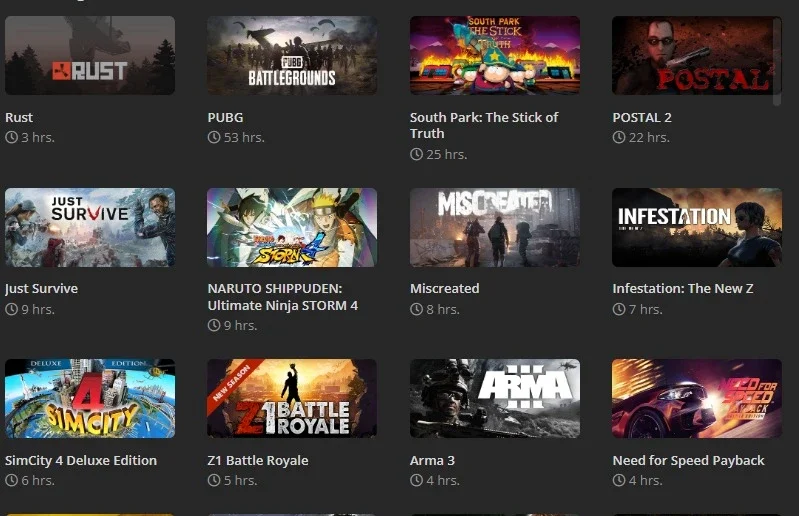
Task: Click the clock icon under Naruto Storm 4
Action: click(x=214, y=325)
